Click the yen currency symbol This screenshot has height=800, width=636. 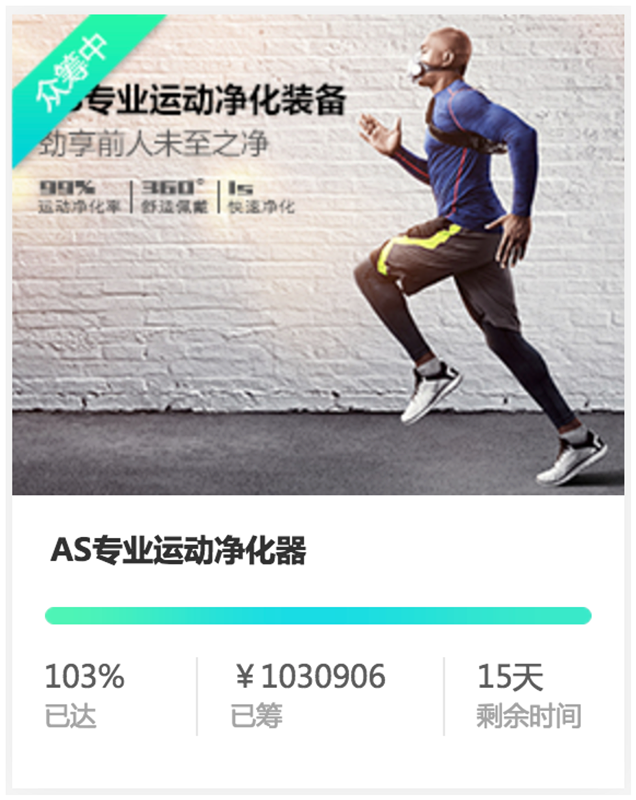pyautogui.click(x=245, y=677)
